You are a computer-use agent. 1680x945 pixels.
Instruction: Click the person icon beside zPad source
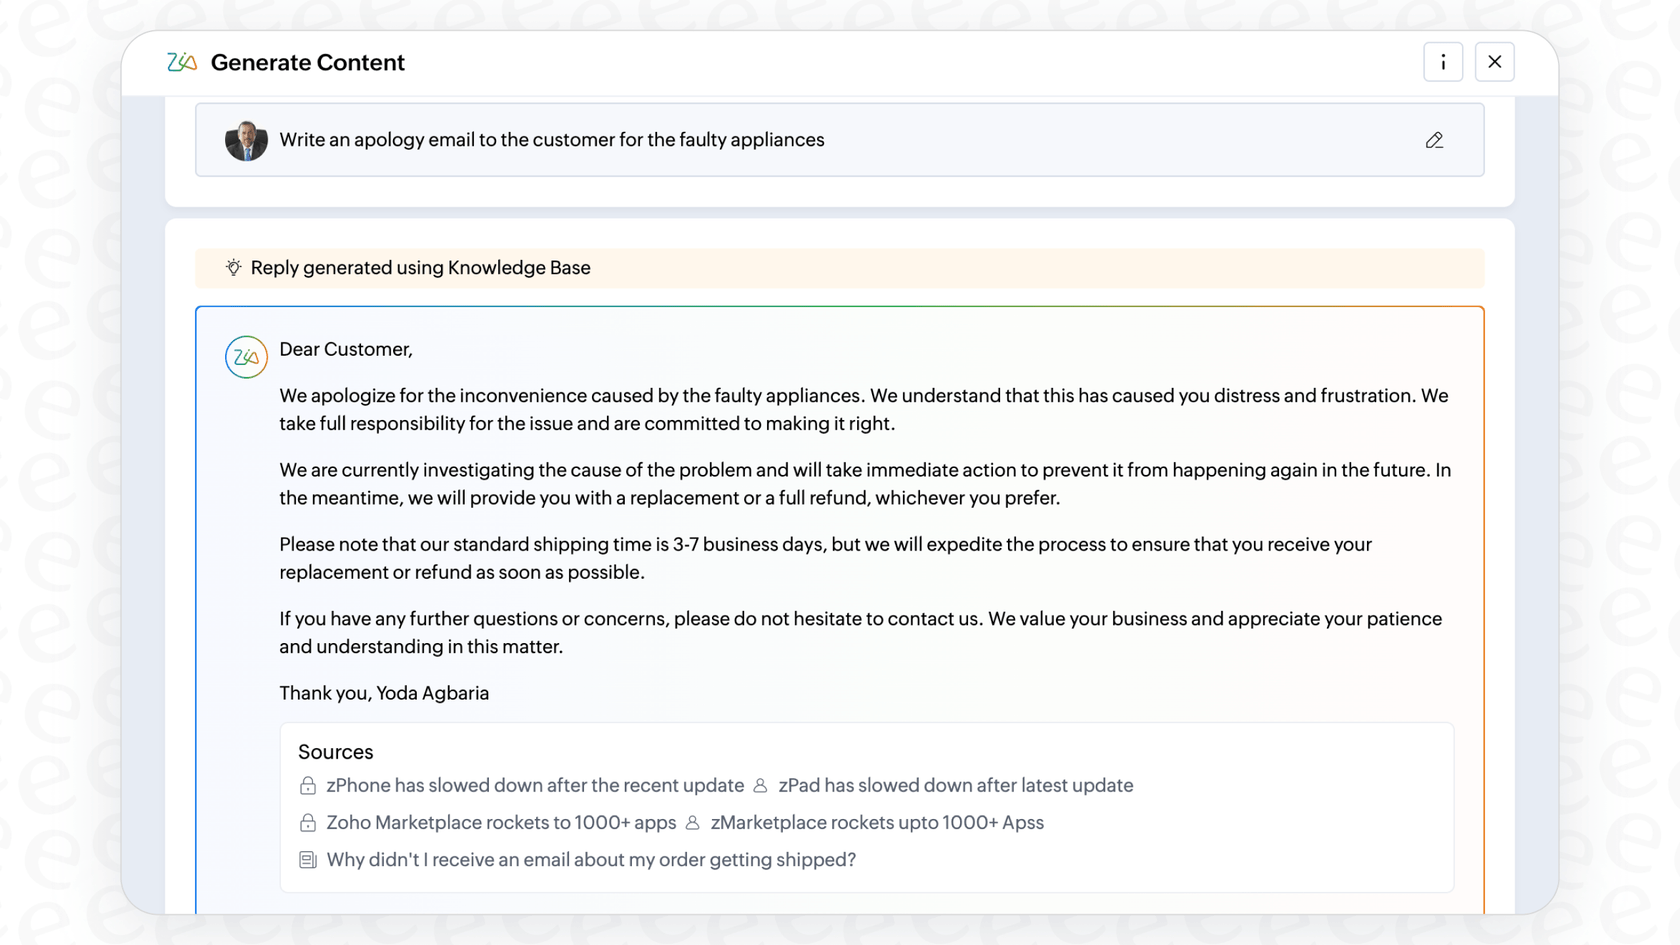[x=759, y=786]
